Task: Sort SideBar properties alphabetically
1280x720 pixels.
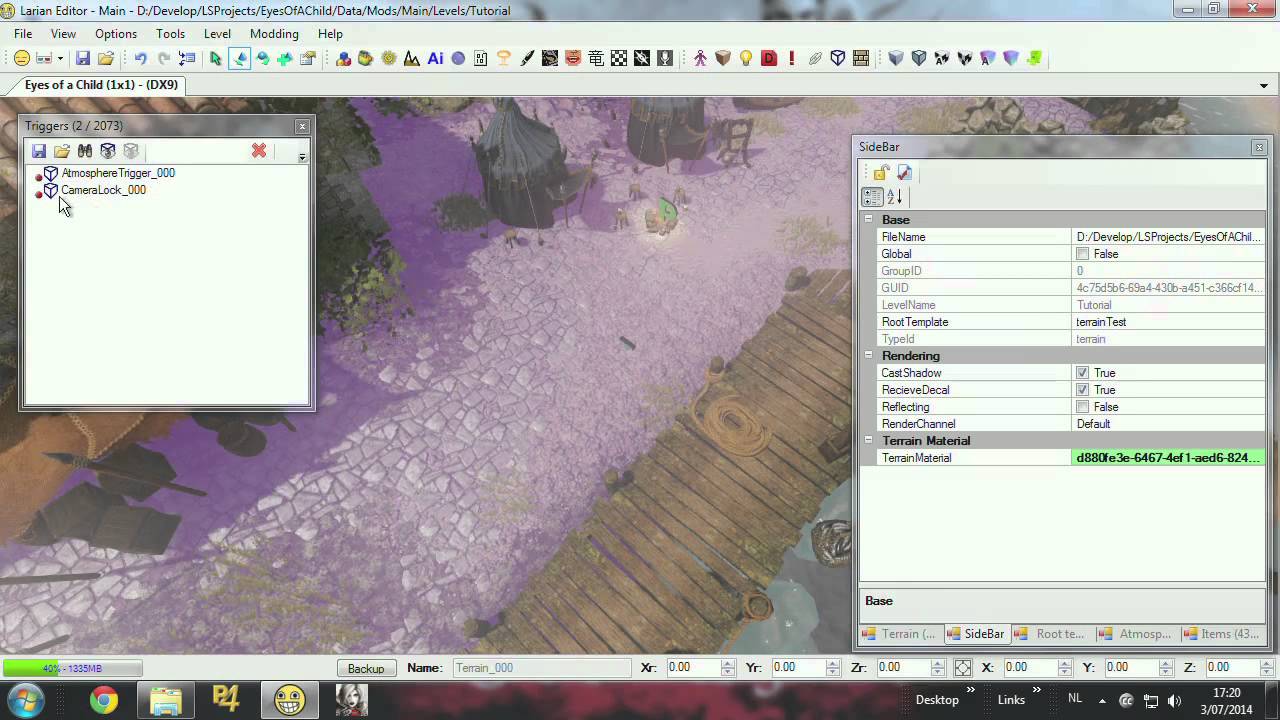Action: [895, 197]
